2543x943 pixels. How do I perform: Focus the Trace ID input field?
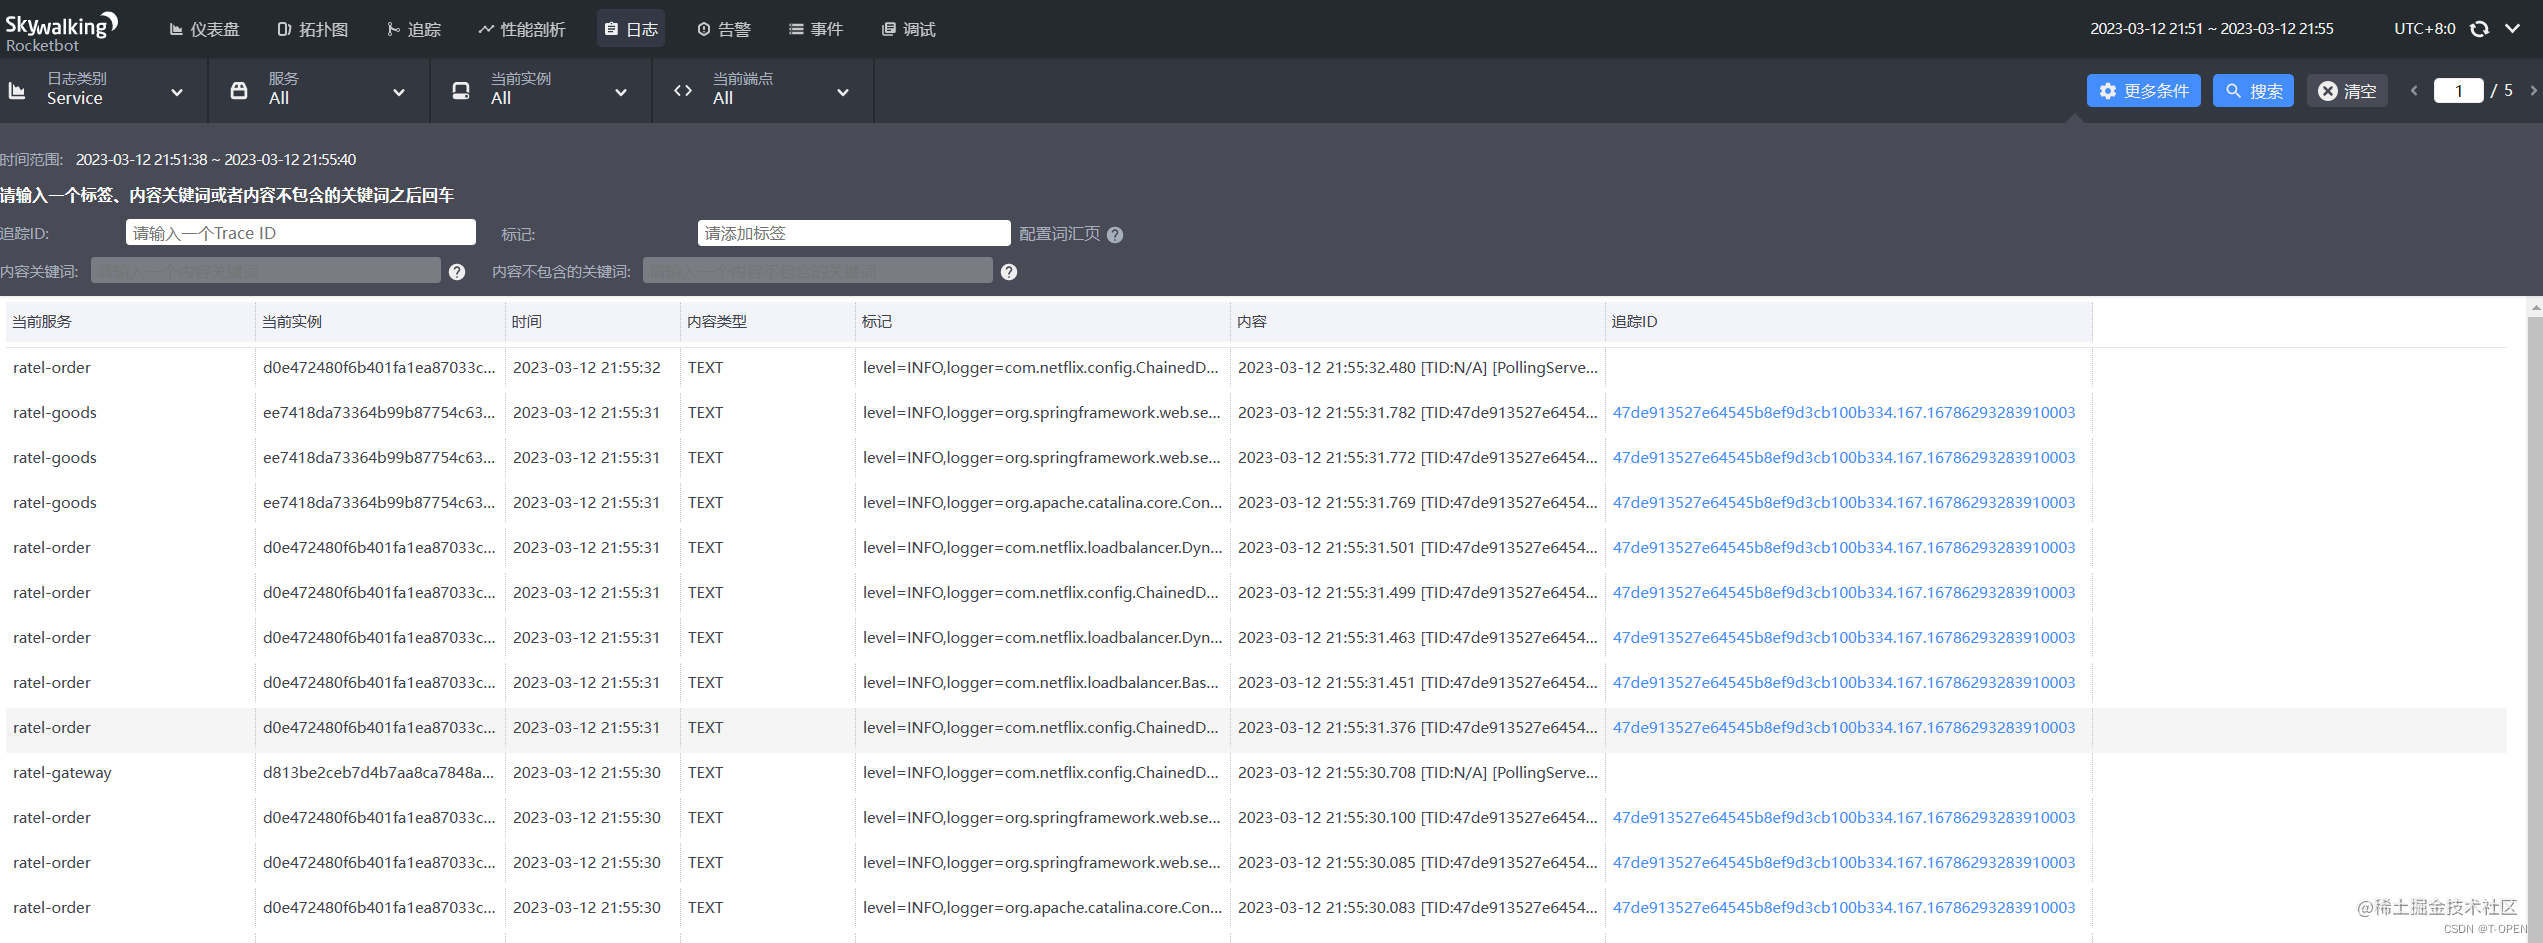[x=300, y=233]
